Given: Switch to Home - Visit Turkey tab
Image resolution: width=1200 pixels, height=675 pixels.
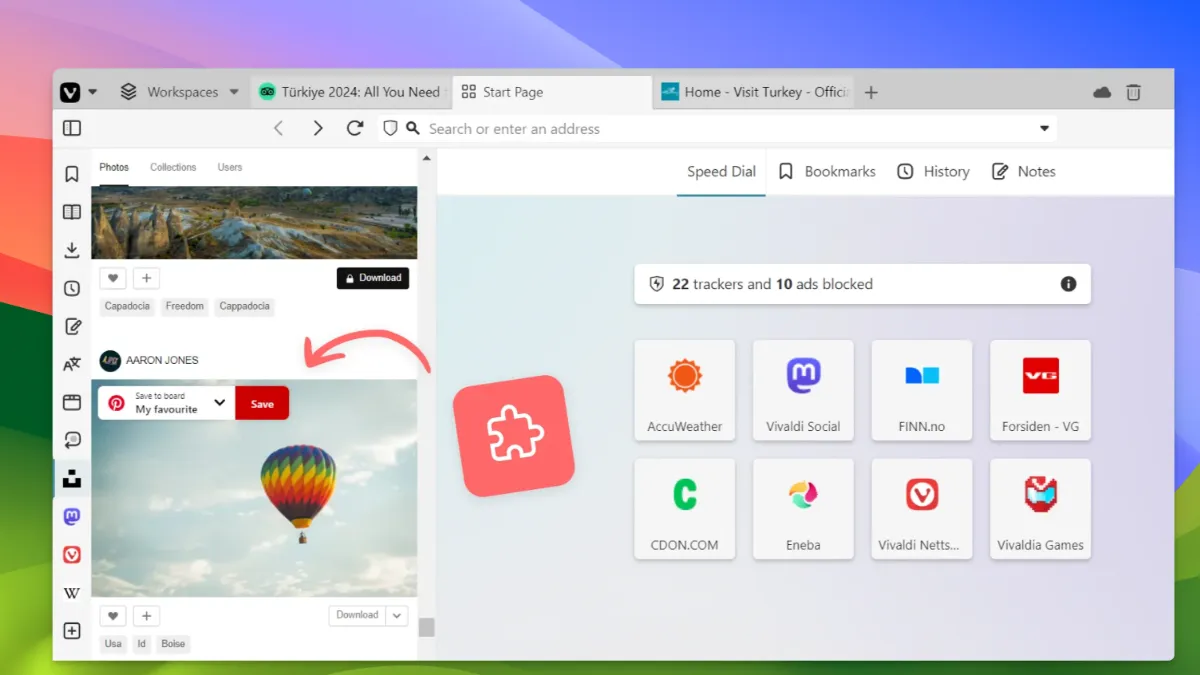Looking at the screenshot, I should pos(755,92).
